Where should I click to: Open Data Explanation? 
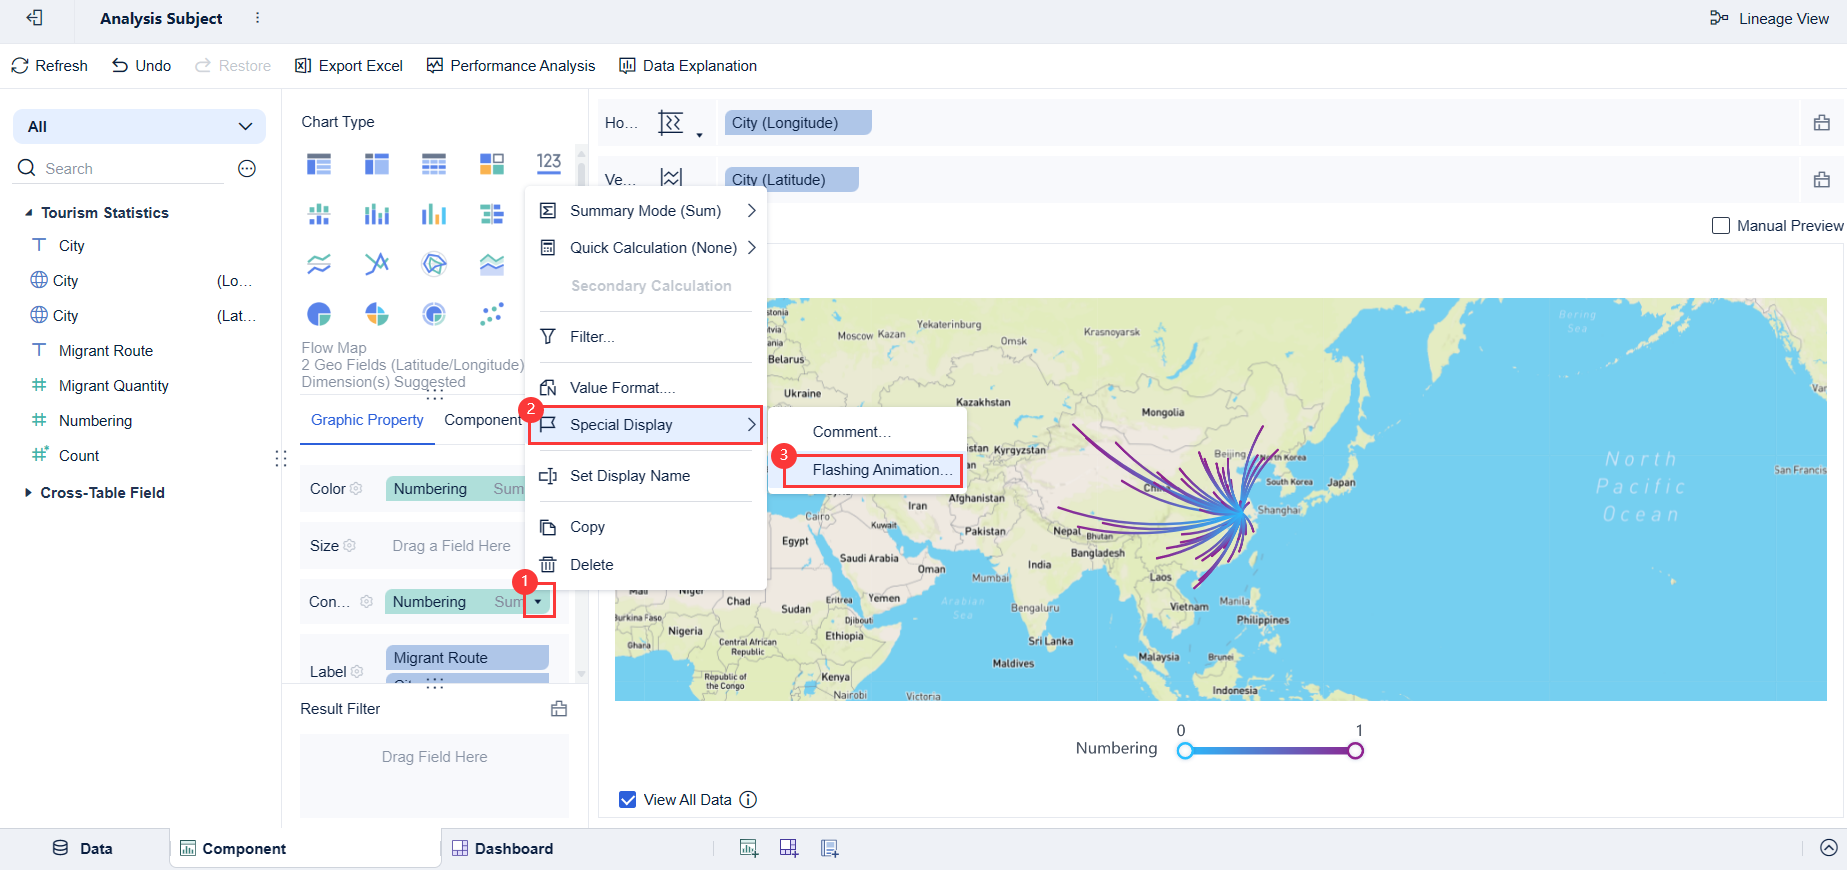(x=688, y=66)
